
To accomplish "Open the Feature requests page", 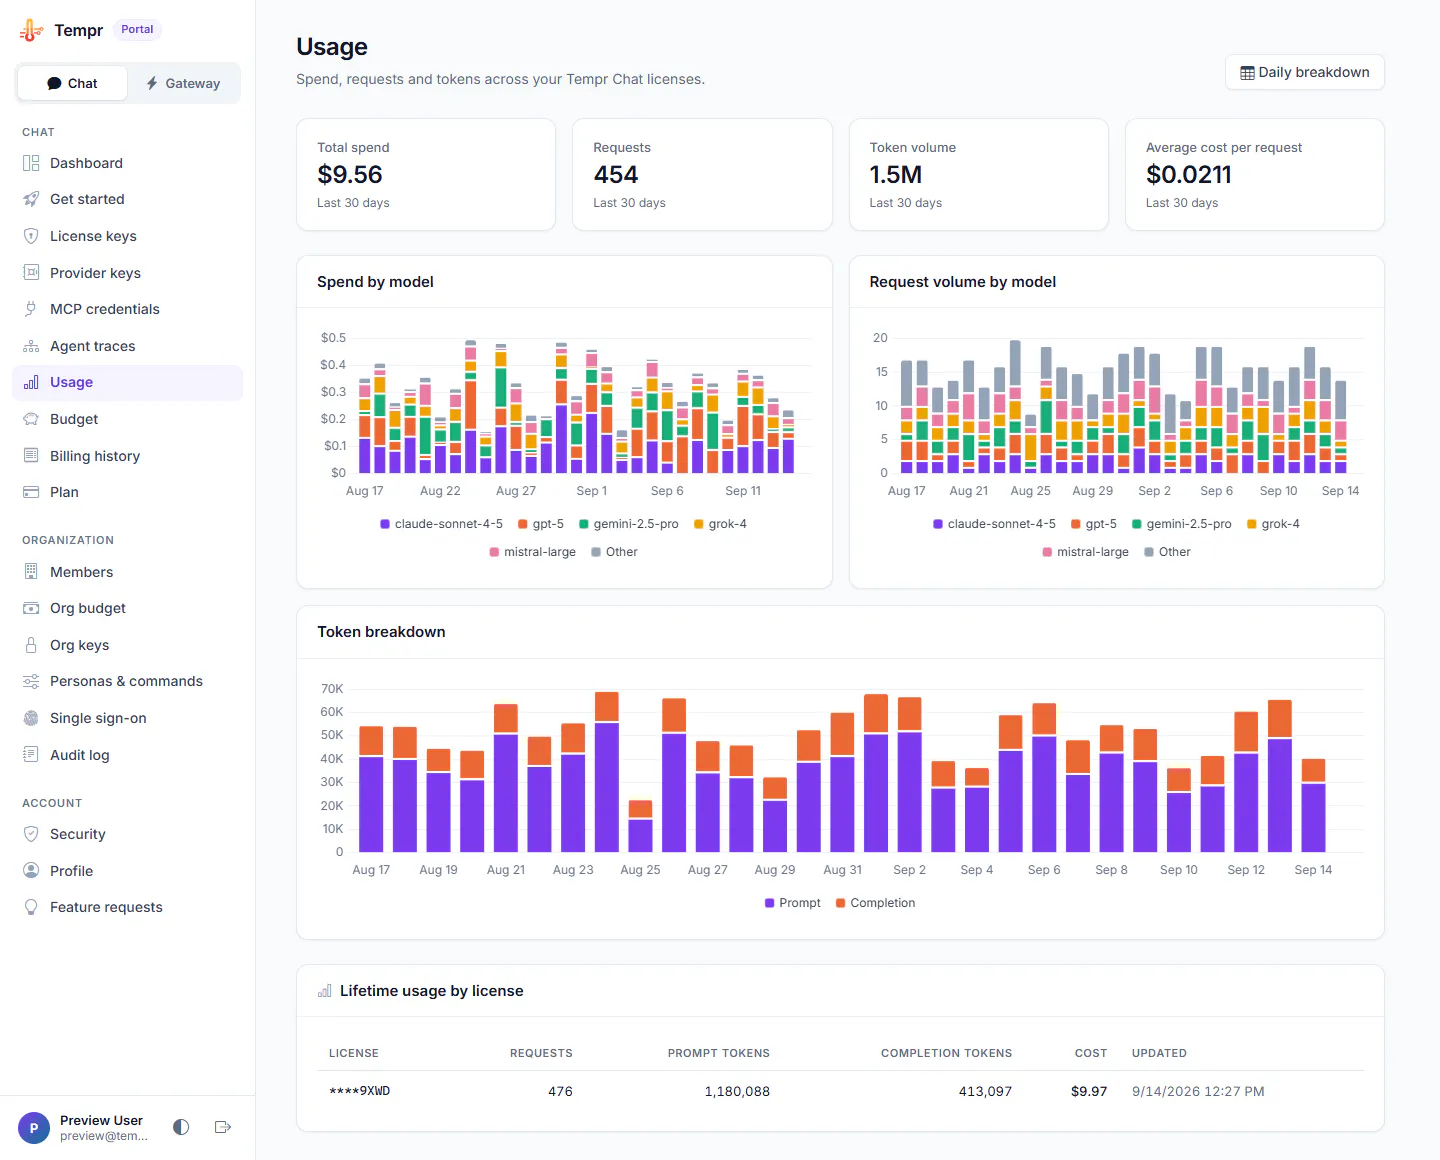I will coord(128,907).
